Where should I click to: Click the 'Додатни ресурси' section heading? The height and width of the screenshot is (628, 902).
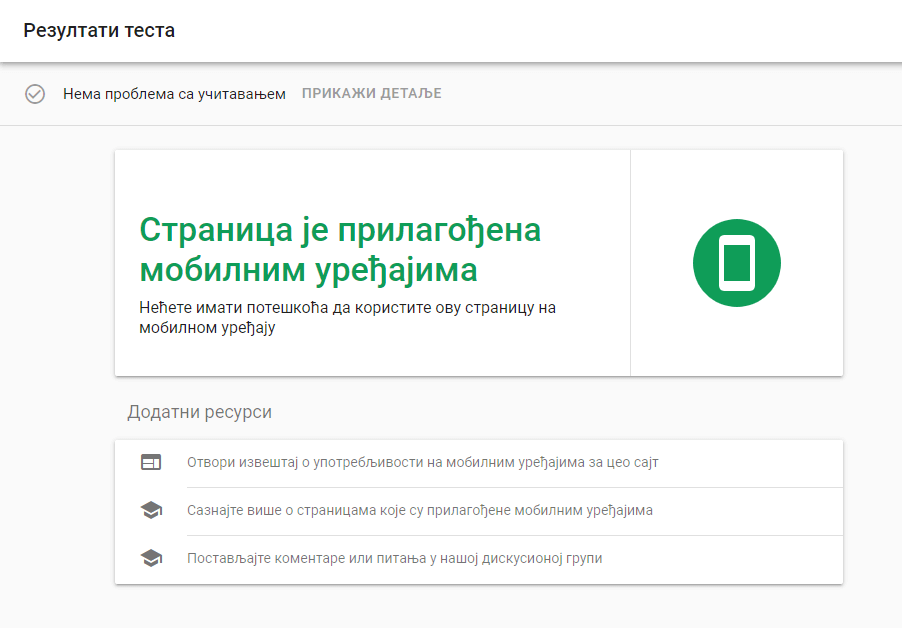click(200, 412)
